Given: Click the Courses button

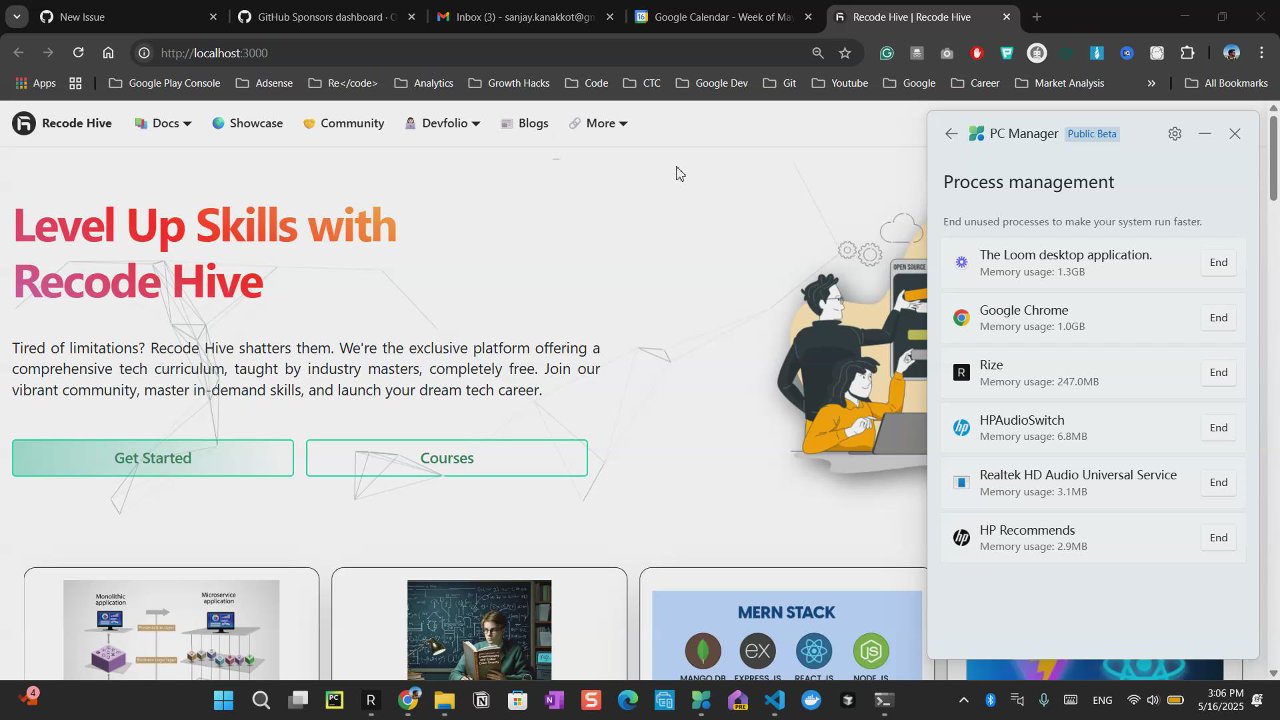Looking at the screenshot, I should pyautogui.click(x=447, y=458).
